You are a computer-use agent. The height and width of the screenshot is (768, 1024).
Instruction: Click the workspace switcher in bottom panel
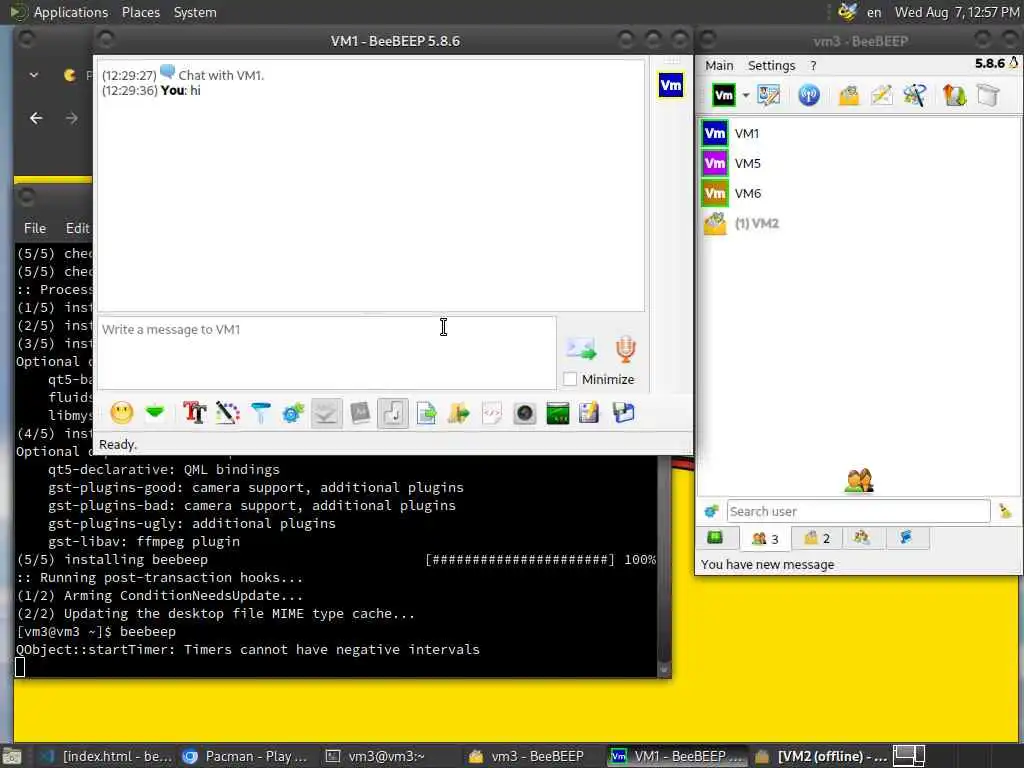point(908,756)
